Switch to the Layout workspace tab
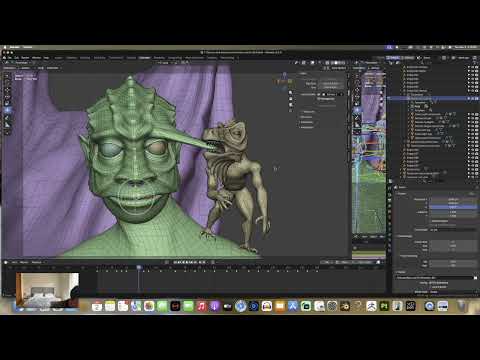The height and width of the screenshot is (360, 480). [58, 58]
